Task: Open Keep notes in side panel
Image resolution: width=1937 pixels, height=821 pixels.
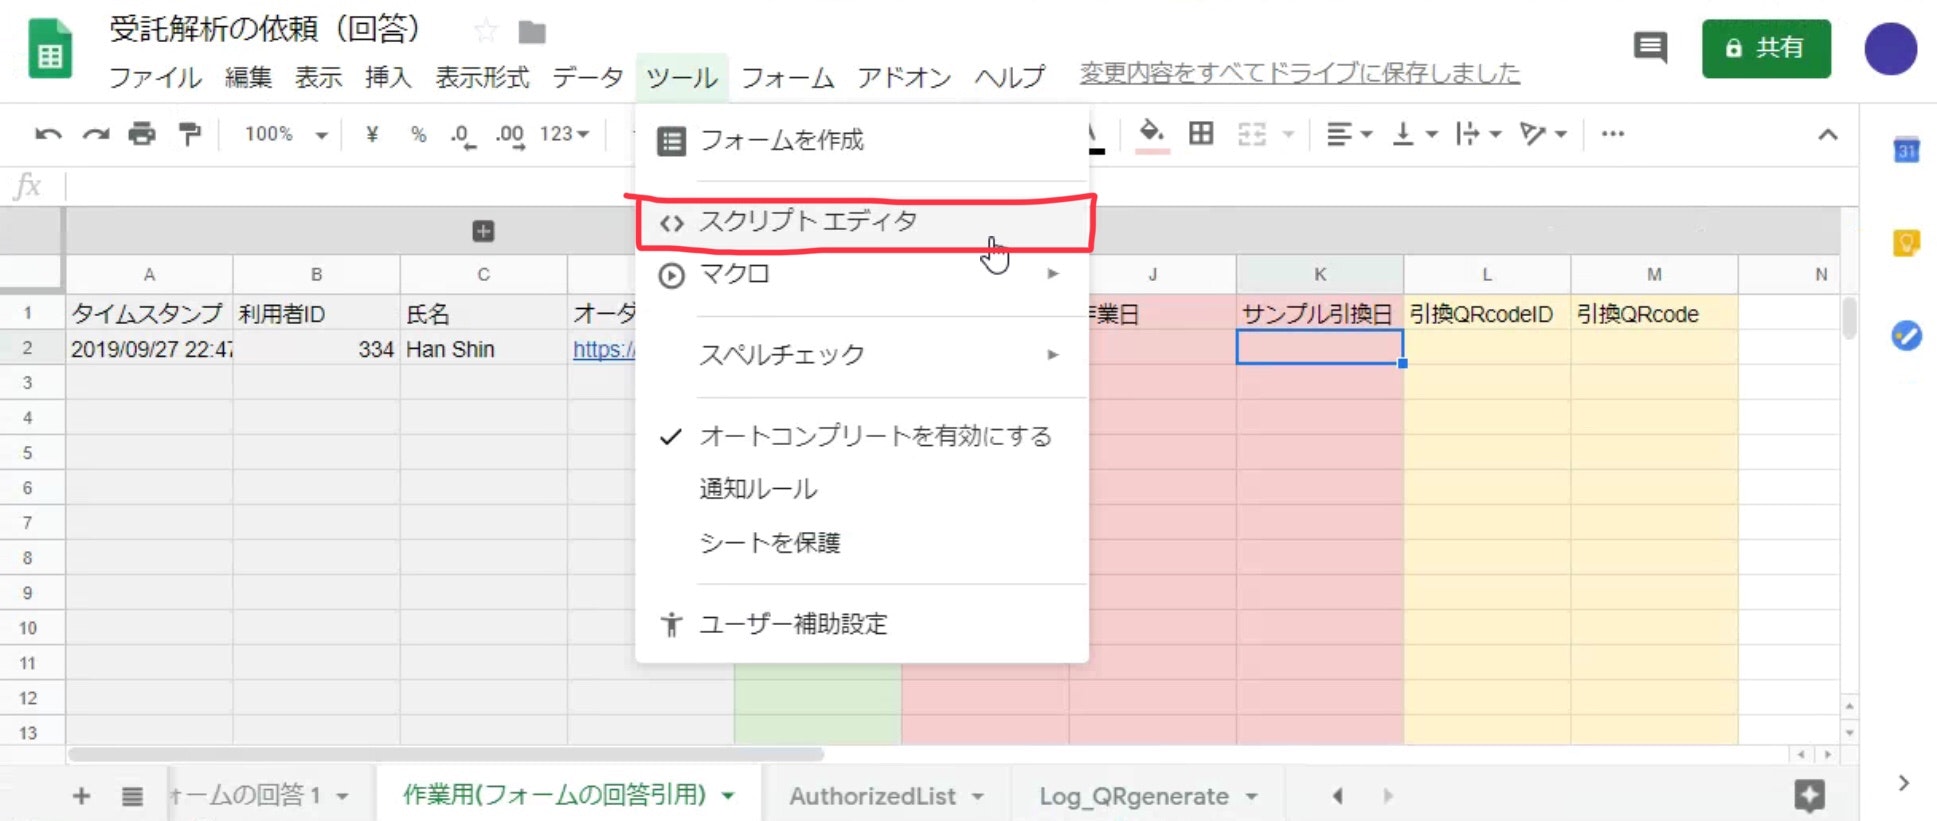Action: pyautogui.click(x=1906, y=243)
